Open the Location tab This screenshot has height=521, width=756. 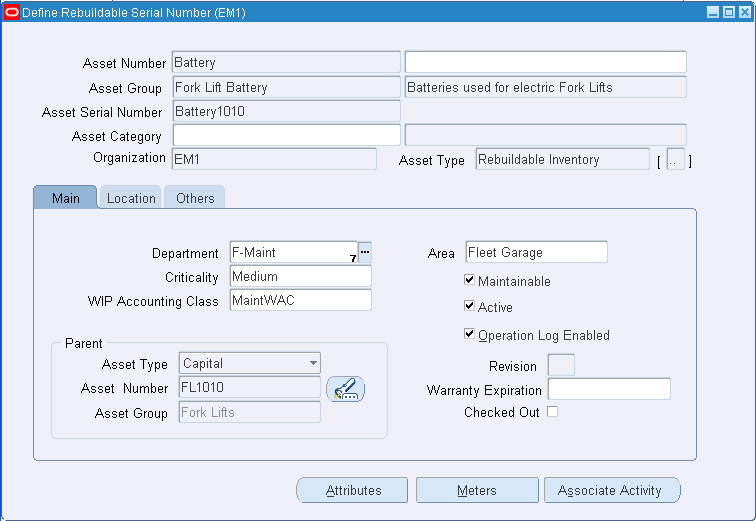(131, 198)
